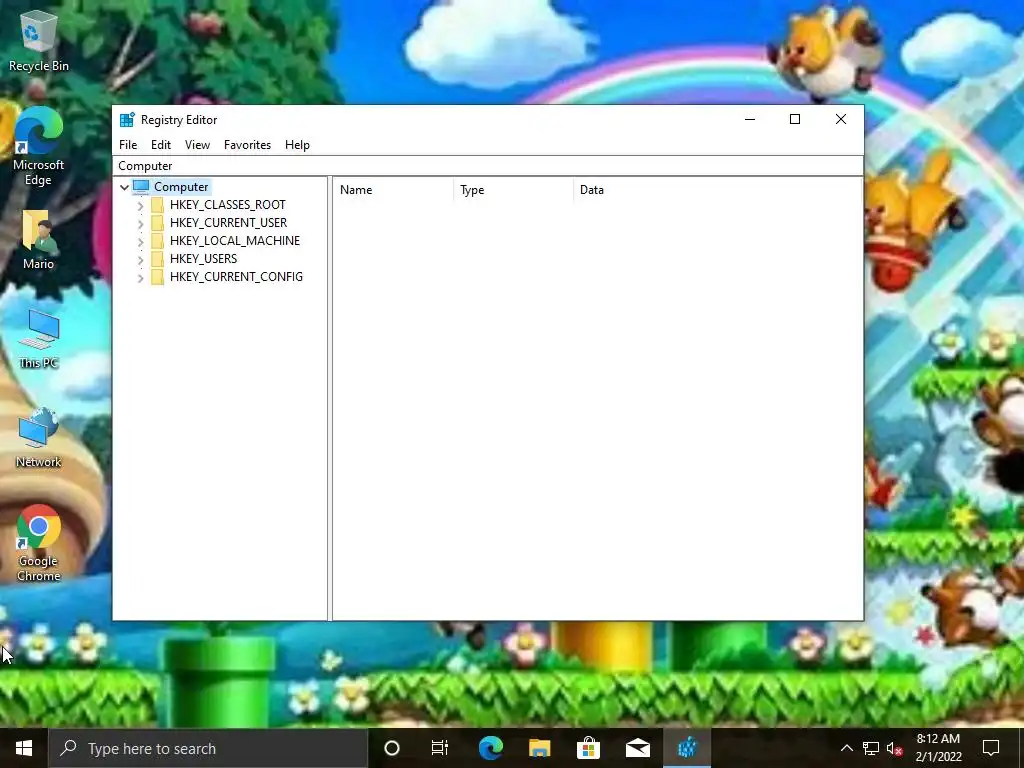Screen dimensions: 1024x768
Task: Open the clock showing 8:12 AM
Action: (x=938, y=748)
